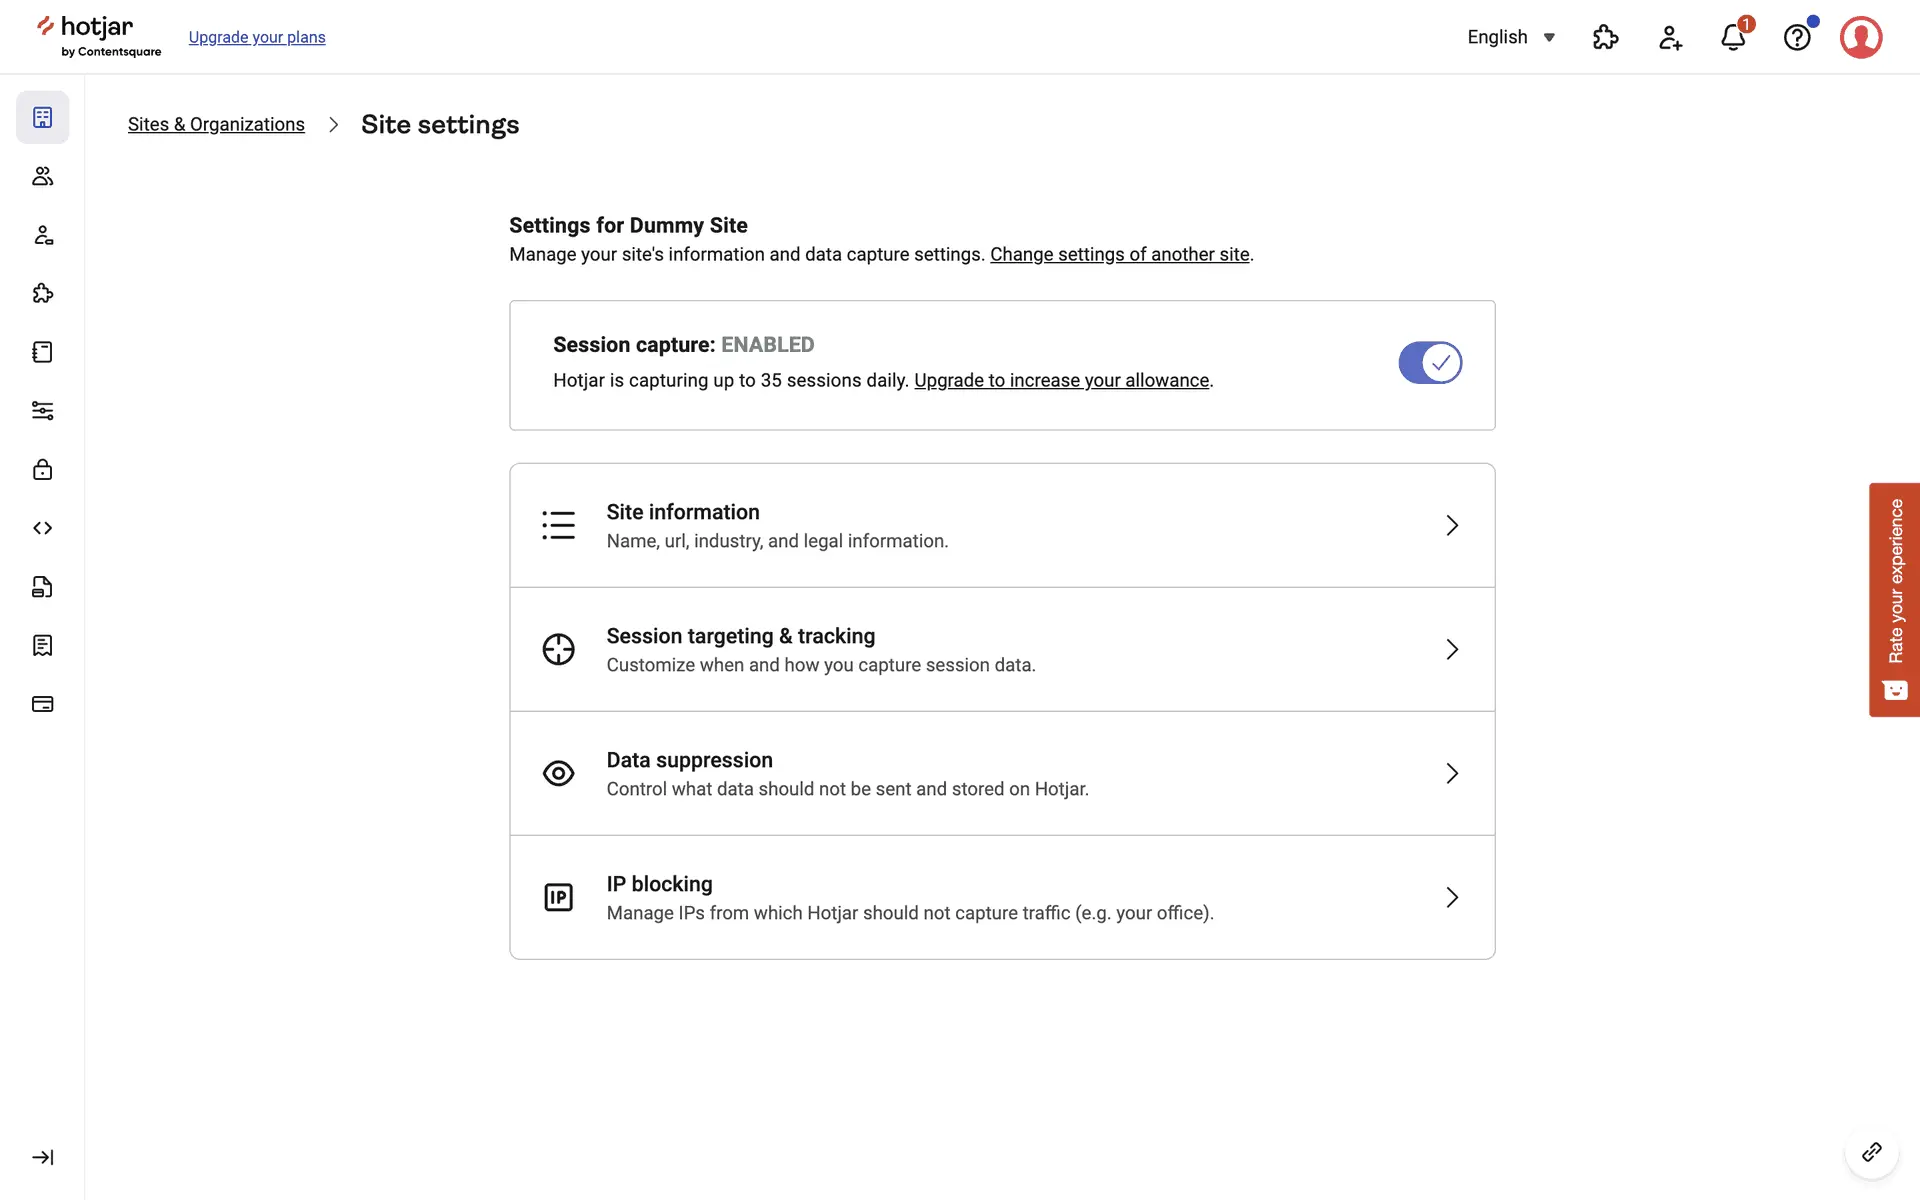
Task: Expand the IP blocking chevron
Action: [1452, 897]
